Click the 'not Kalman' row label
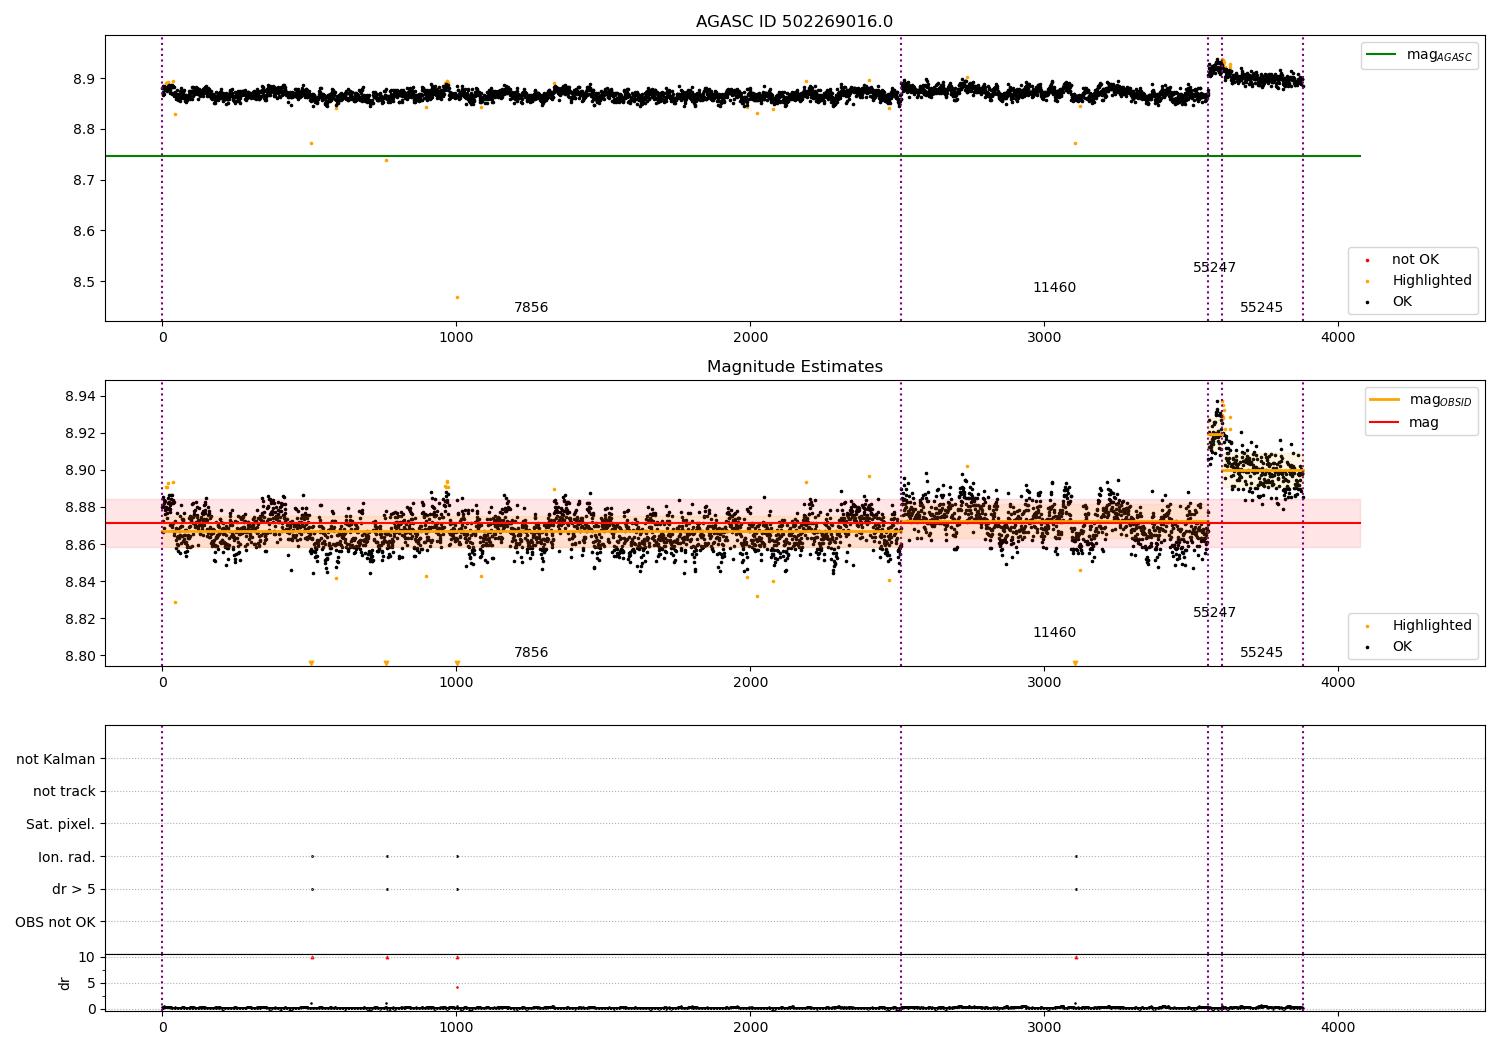Image resolution: width=1500 pixels, height=1050 pixels. pos(56,759)
